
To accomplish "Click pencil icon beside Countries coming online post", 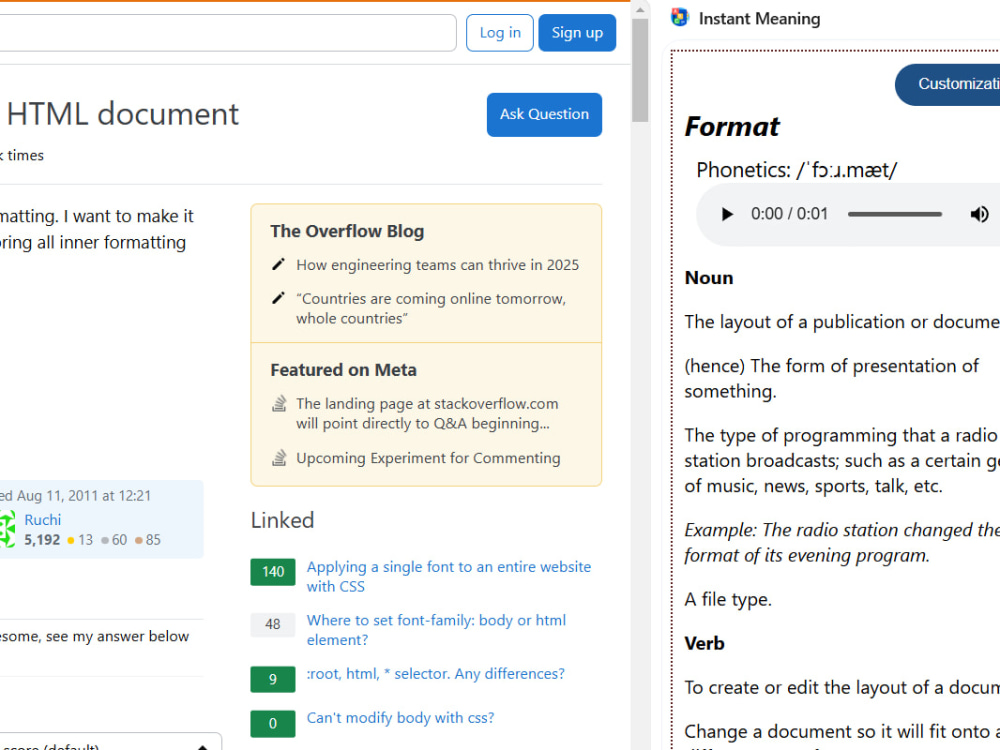I will [278, 298].
